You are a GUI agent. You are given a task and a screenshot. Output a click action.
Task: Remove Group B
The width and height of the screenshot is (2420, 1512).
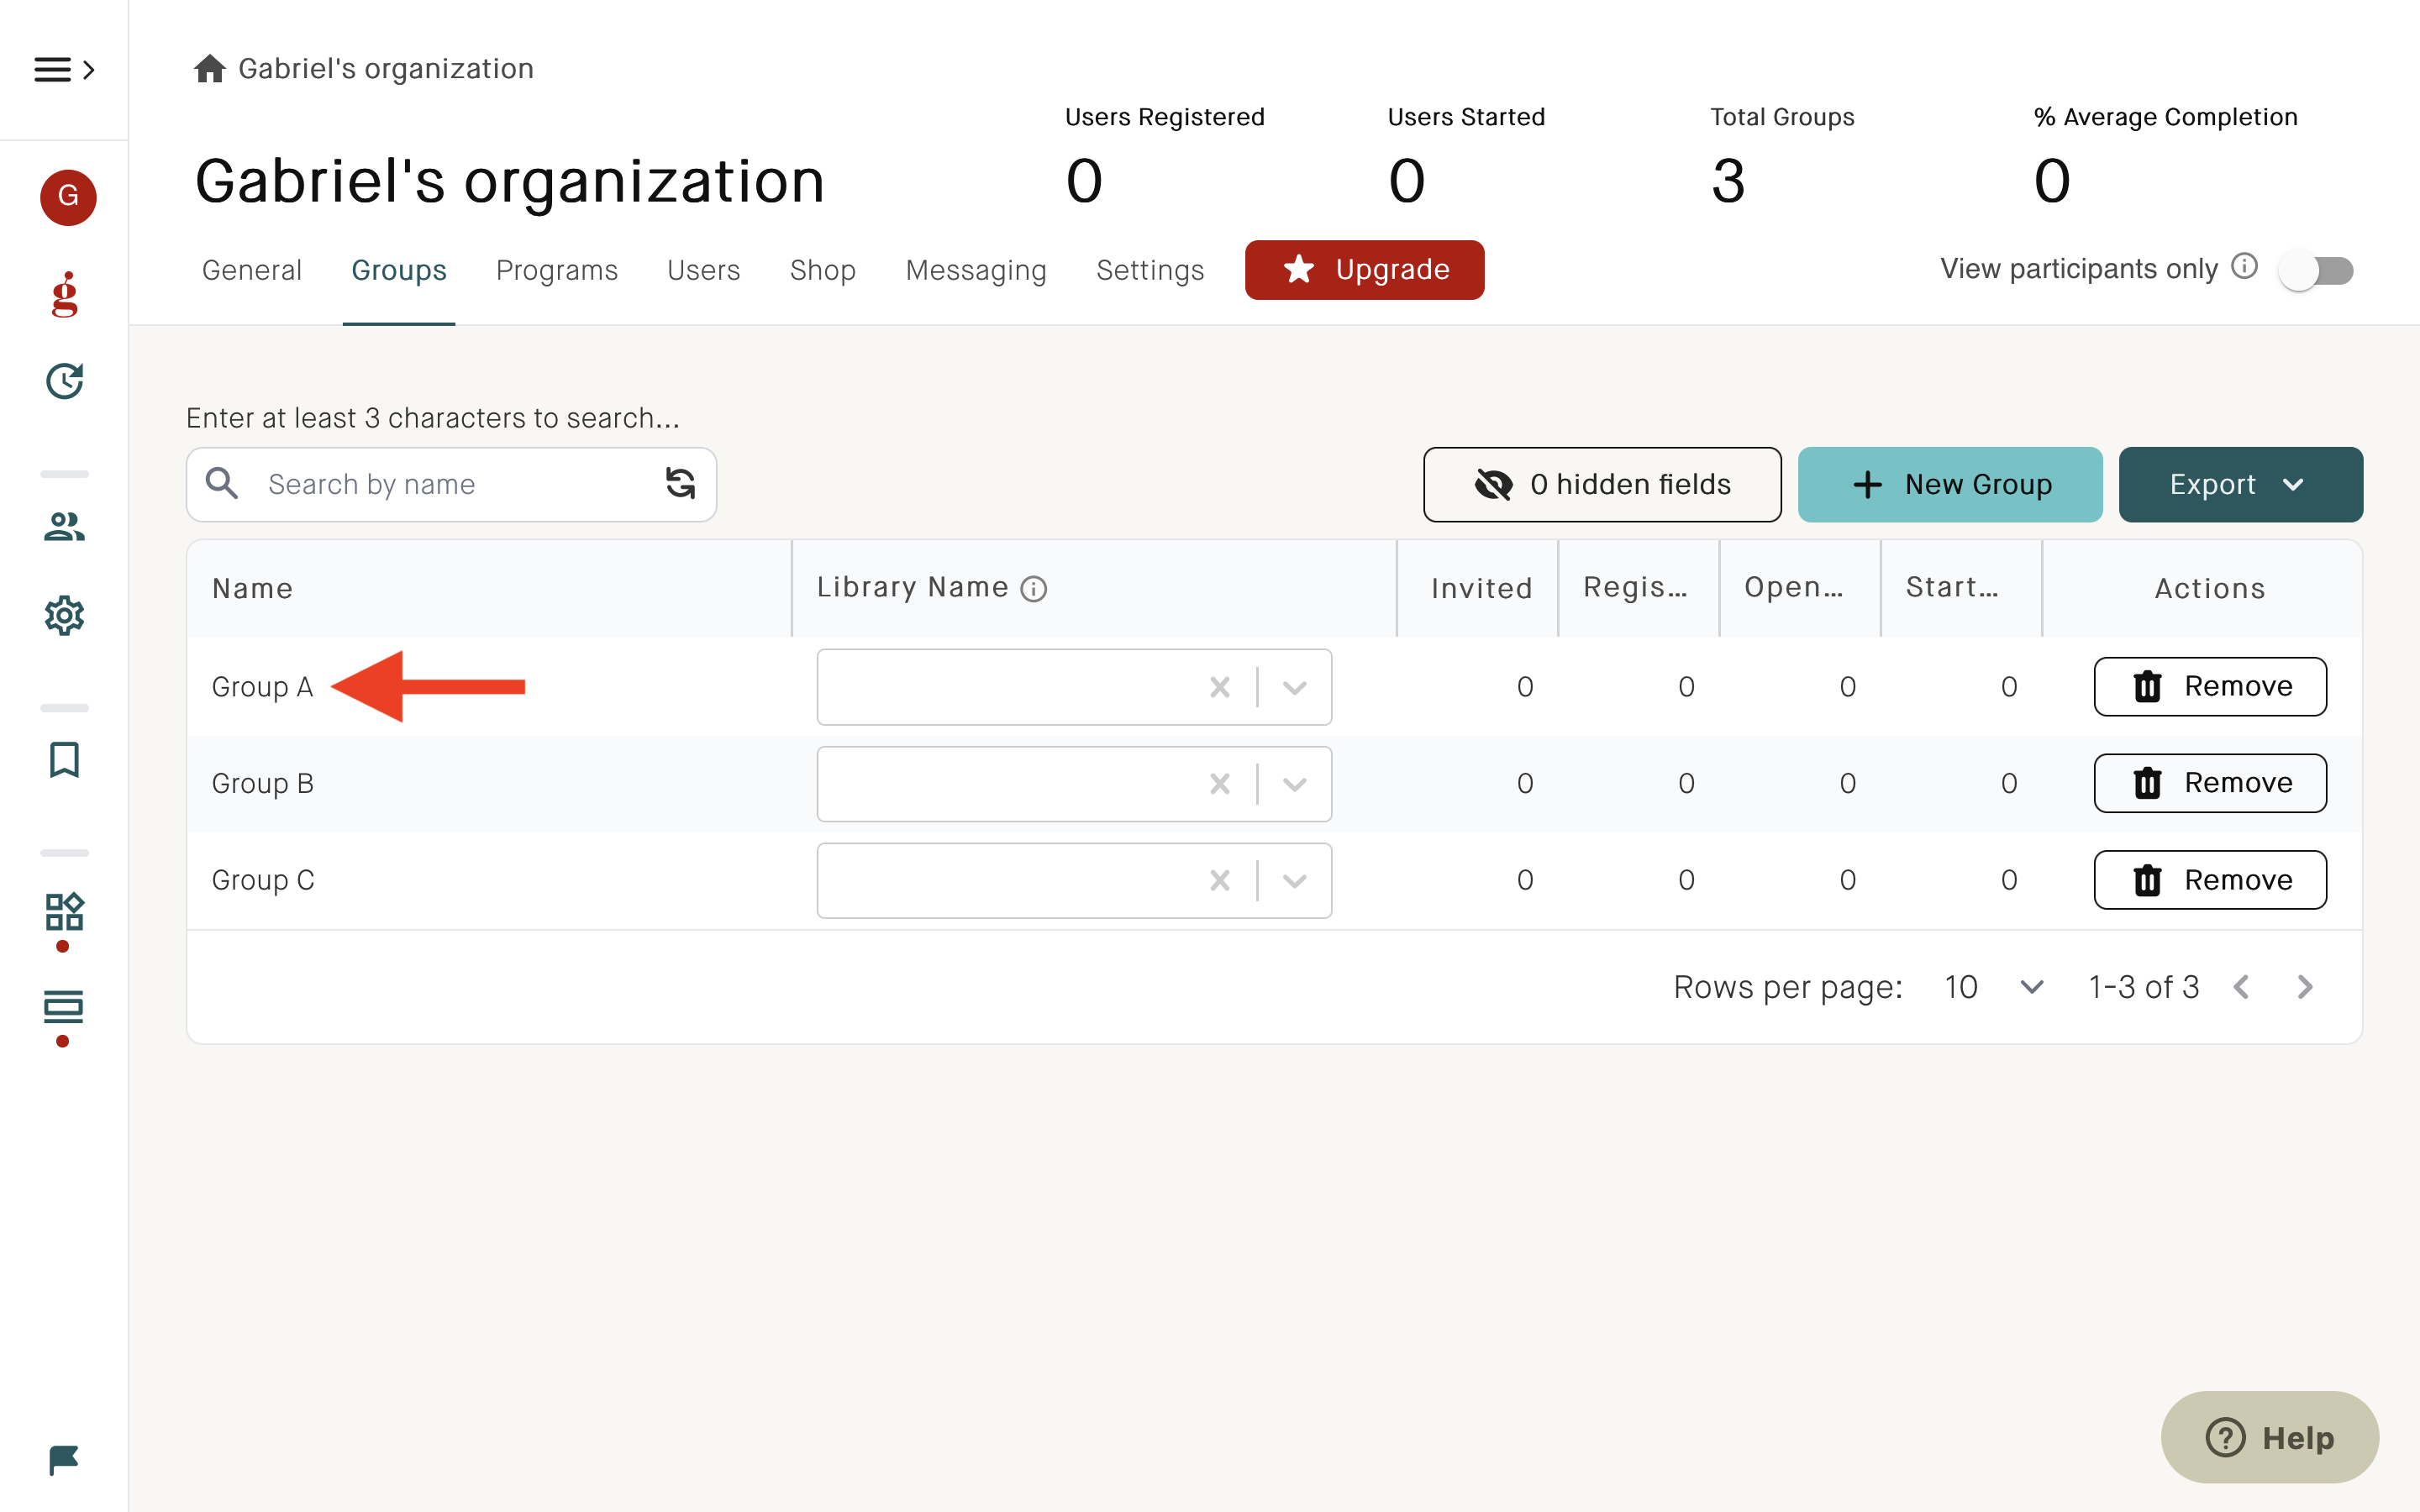tap(2210, 784)
